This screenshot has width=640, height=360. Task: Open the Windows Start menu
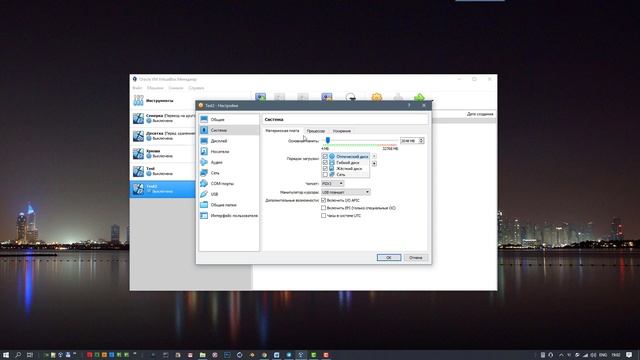(6, 355)
